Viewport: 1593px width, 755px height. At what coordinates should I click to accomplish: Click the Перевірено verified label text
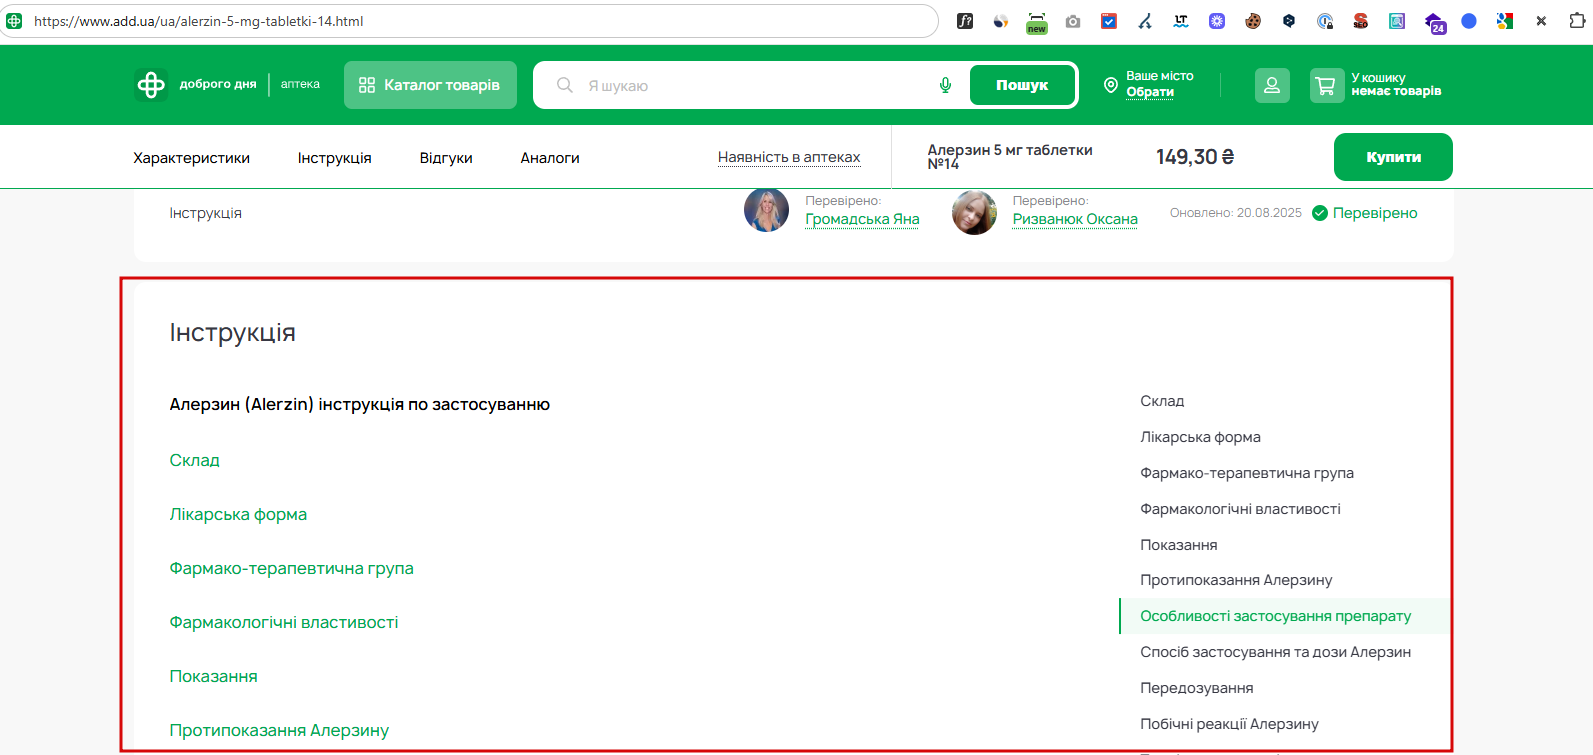point(1375,213)
